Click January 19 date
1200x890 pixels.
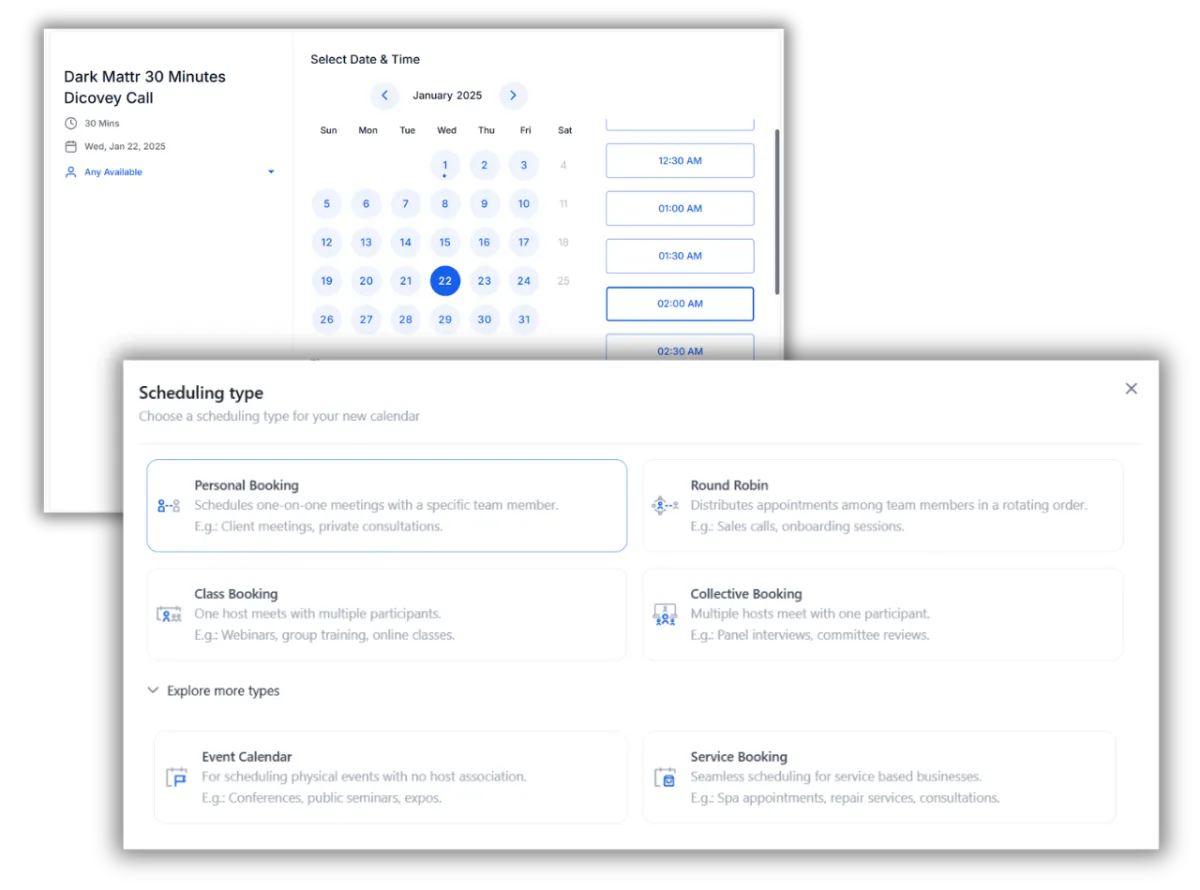point(327,281)
